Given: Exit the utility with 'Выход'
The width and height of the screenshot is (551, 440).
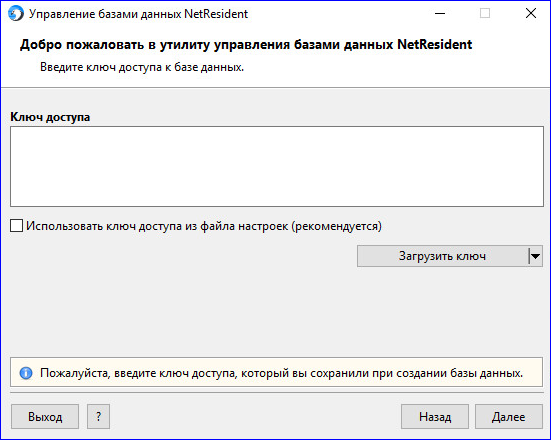Looking at the screenshot, I should coord(45,416).
